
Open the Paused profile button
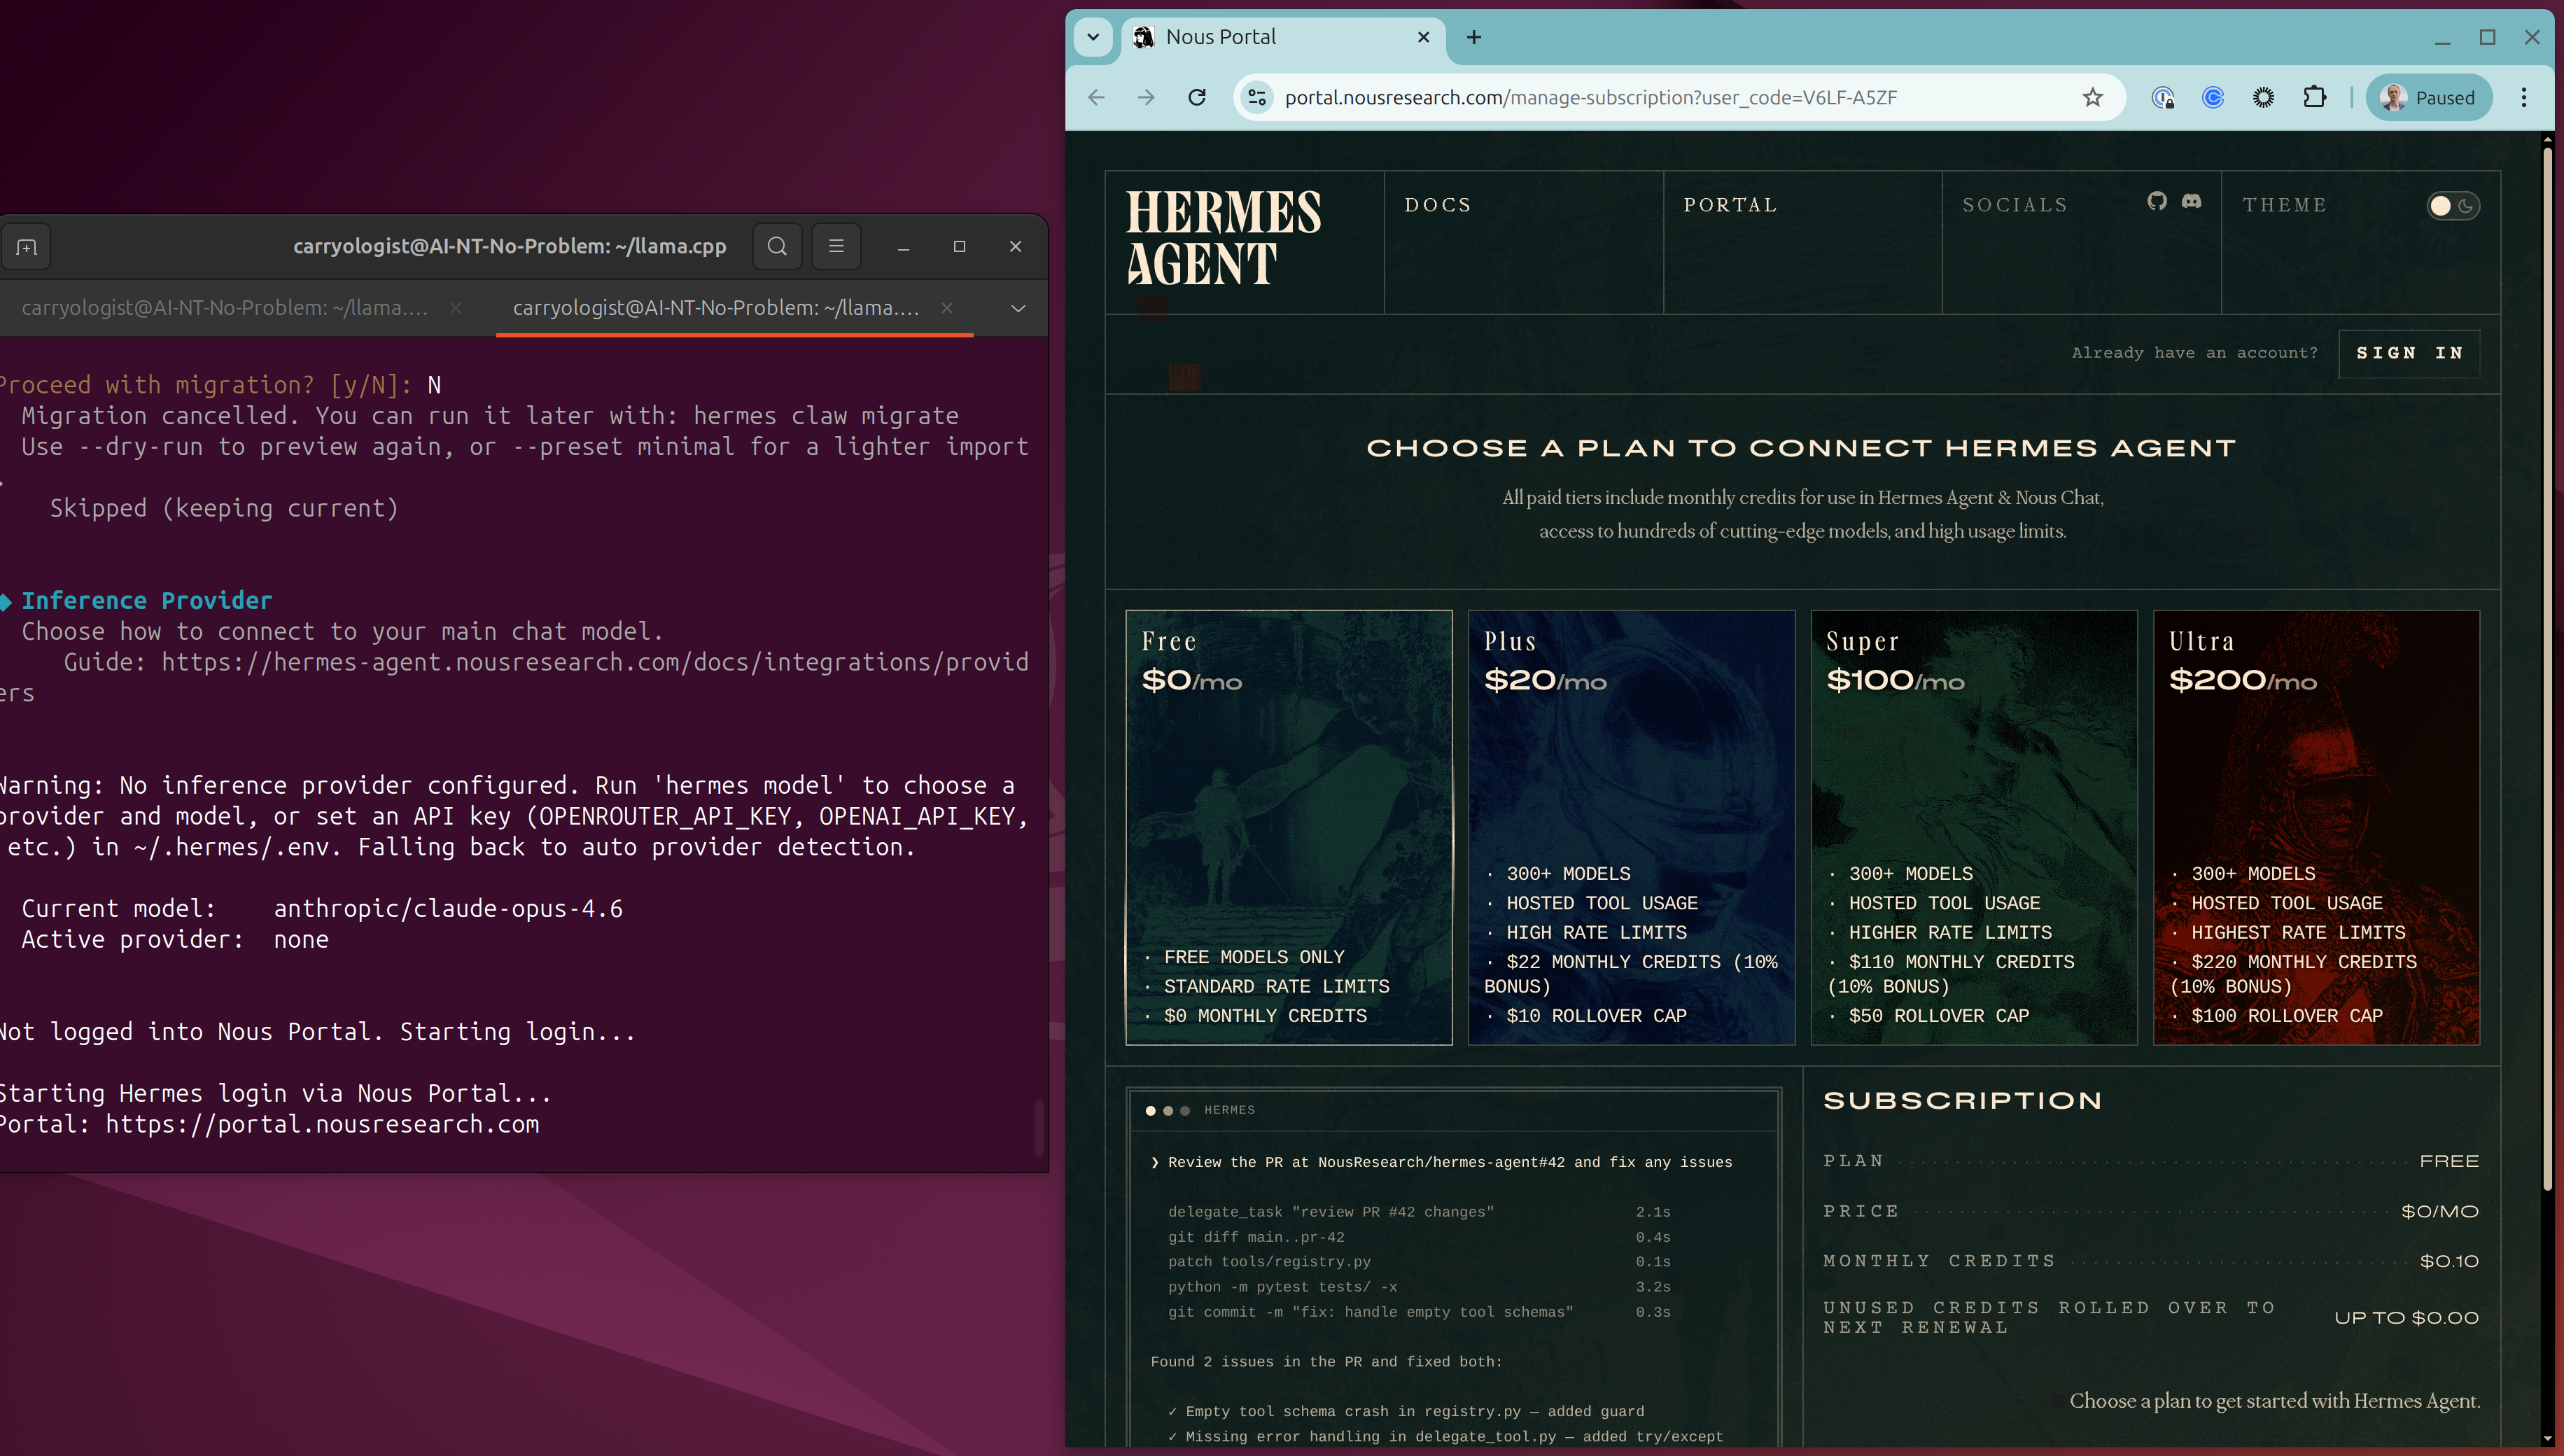tap(2428, 97)
